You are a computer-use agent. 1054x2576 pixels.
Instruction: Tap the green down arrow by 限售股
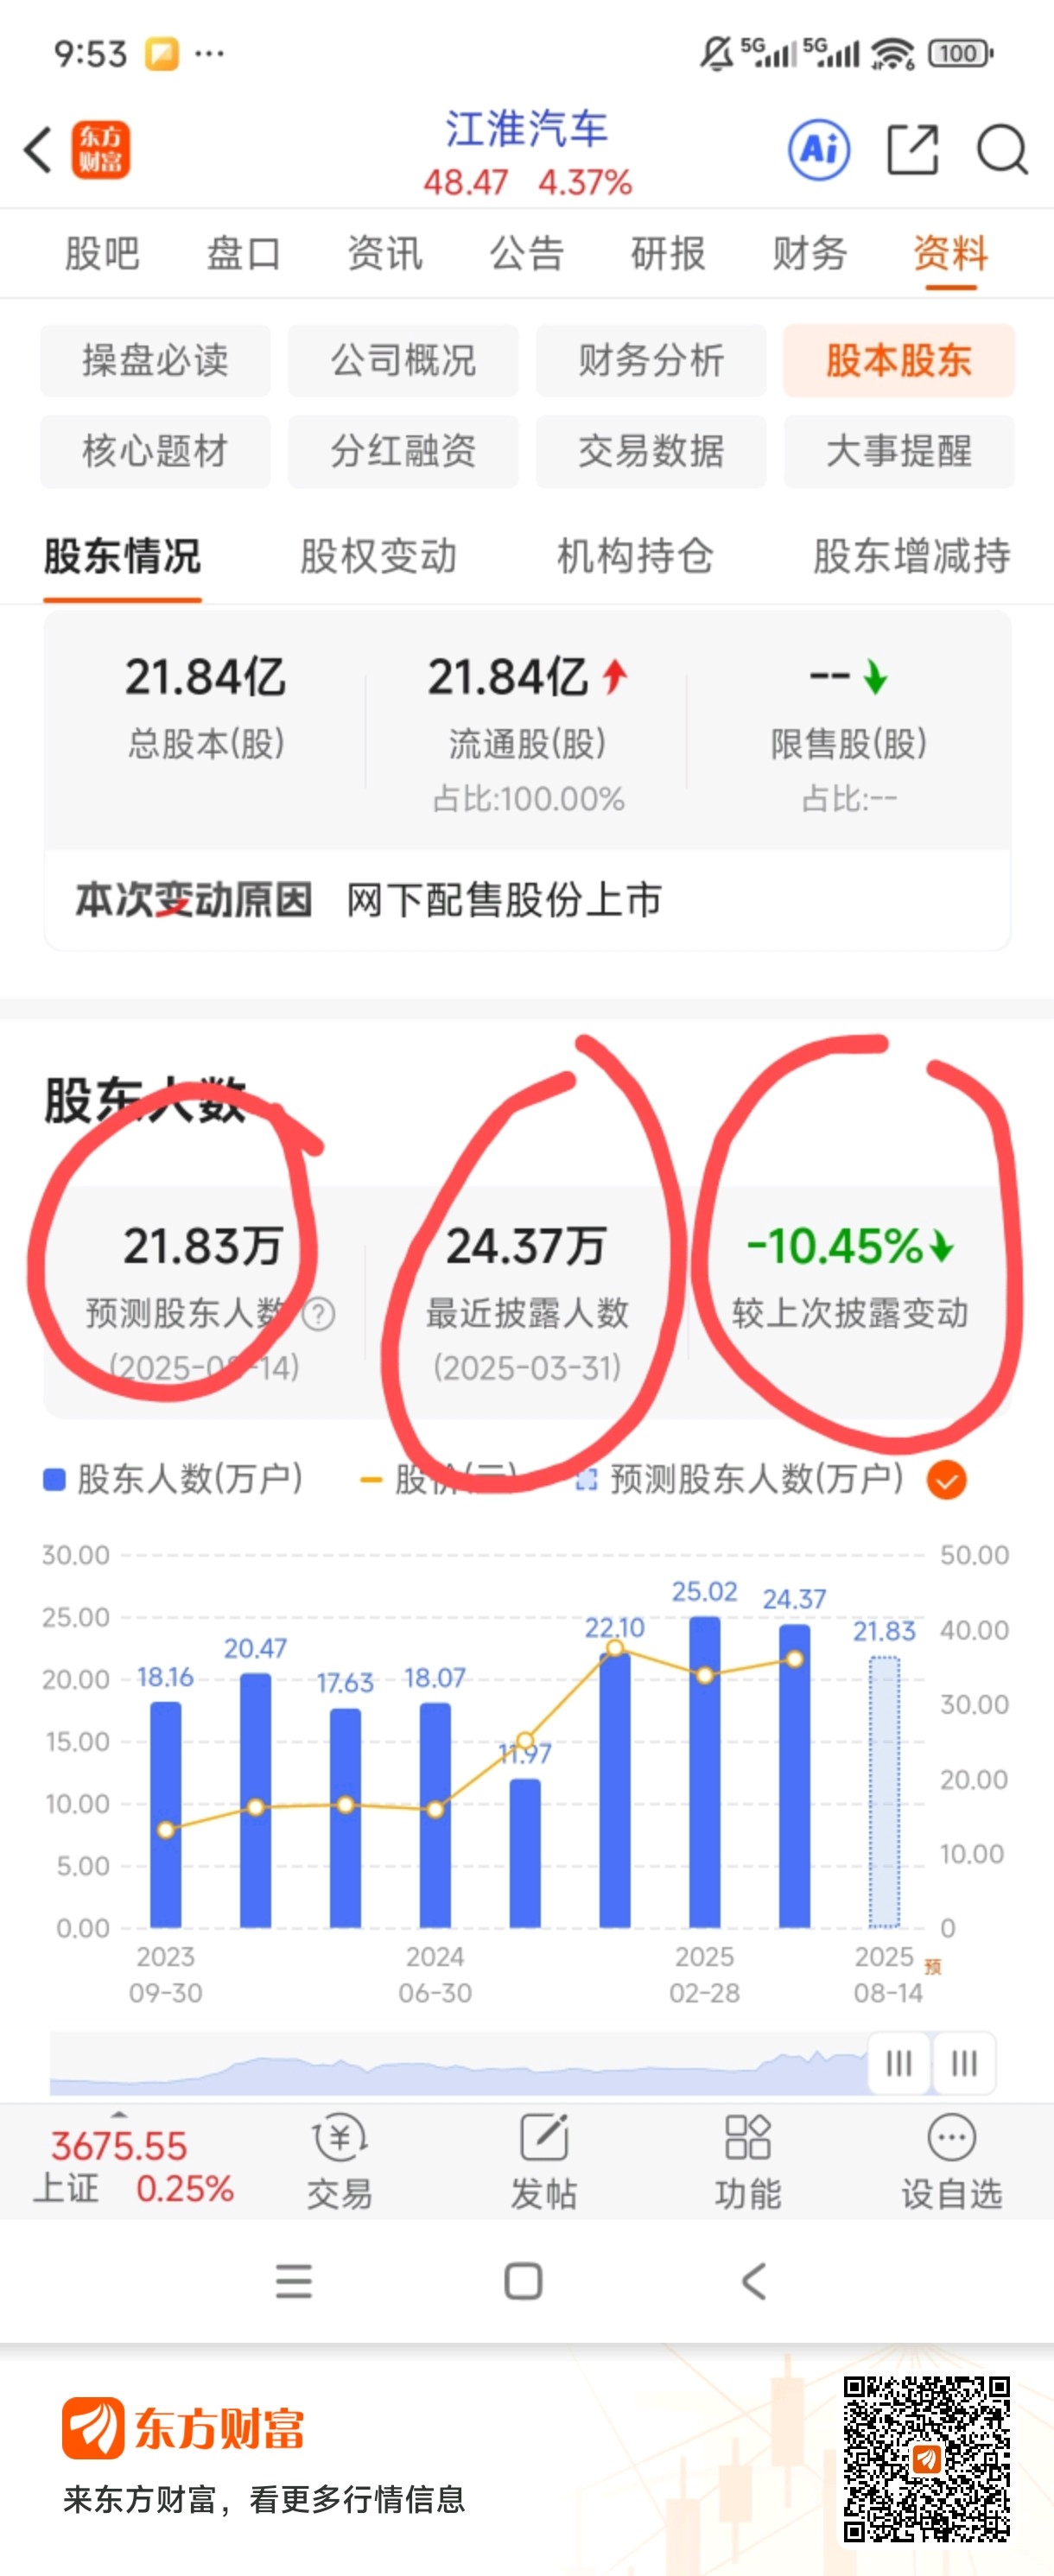tap(875, 677)
